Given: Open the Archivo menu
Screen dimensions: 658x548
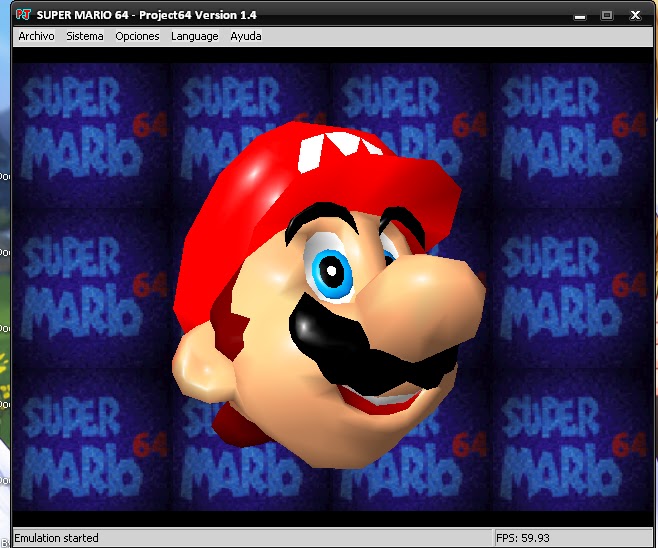Looking at the screenshot, I should (36, 36).
